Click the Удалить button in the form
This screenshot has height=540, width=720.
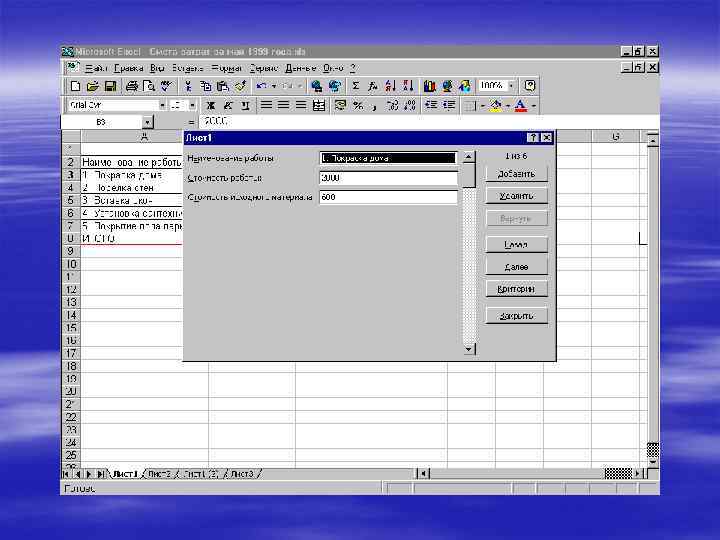(517, 196)
